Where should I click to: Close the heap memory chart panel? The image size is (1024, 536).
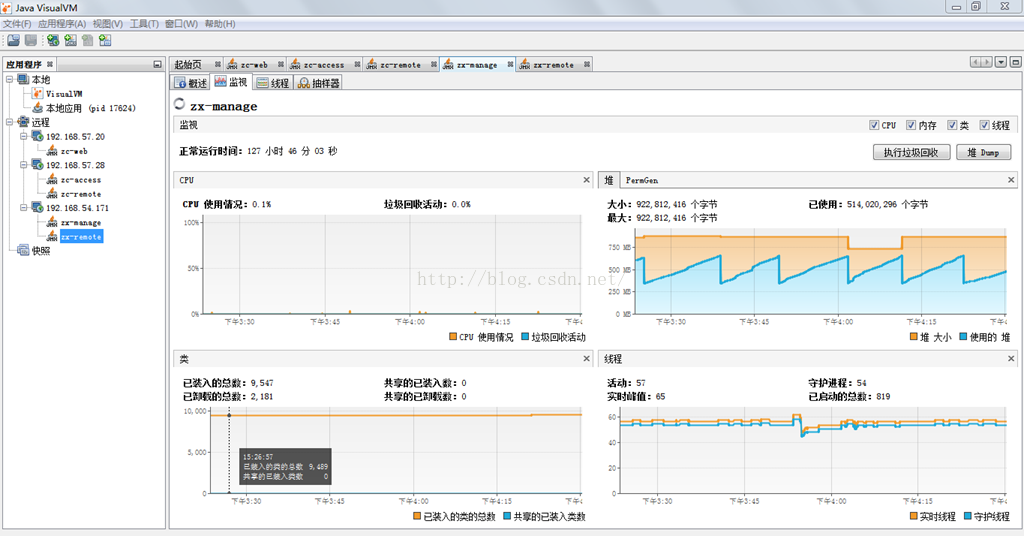point(1011,180)
